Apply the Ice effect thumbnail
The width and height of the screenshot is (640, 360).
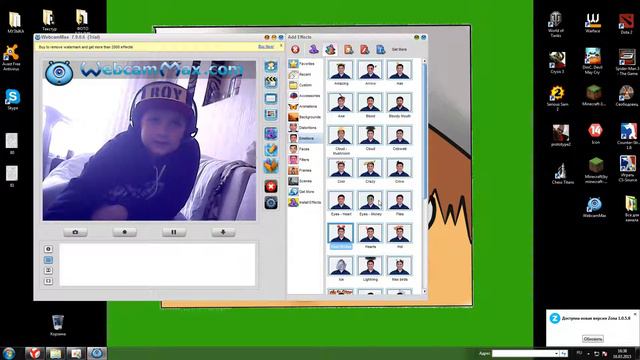[341, 266]
